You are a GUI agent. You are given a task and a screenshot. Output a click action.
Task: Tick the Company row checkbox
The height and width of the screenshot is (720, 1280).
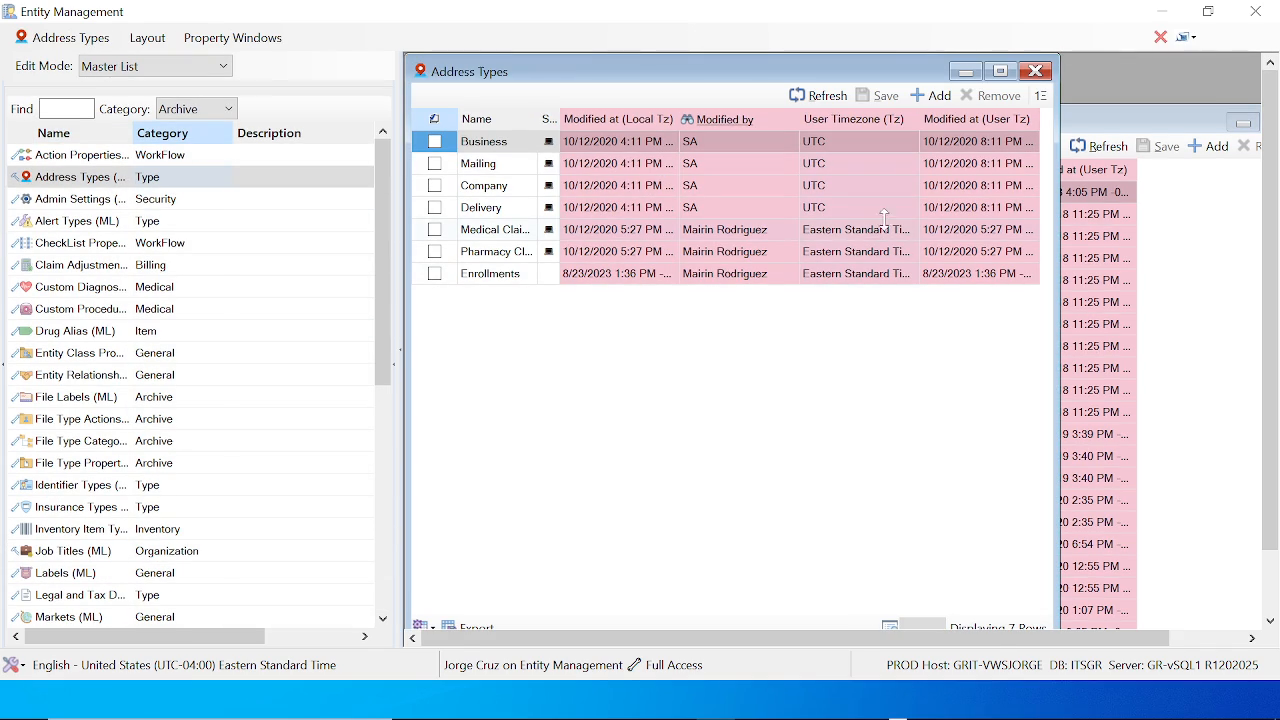(435, 186)
